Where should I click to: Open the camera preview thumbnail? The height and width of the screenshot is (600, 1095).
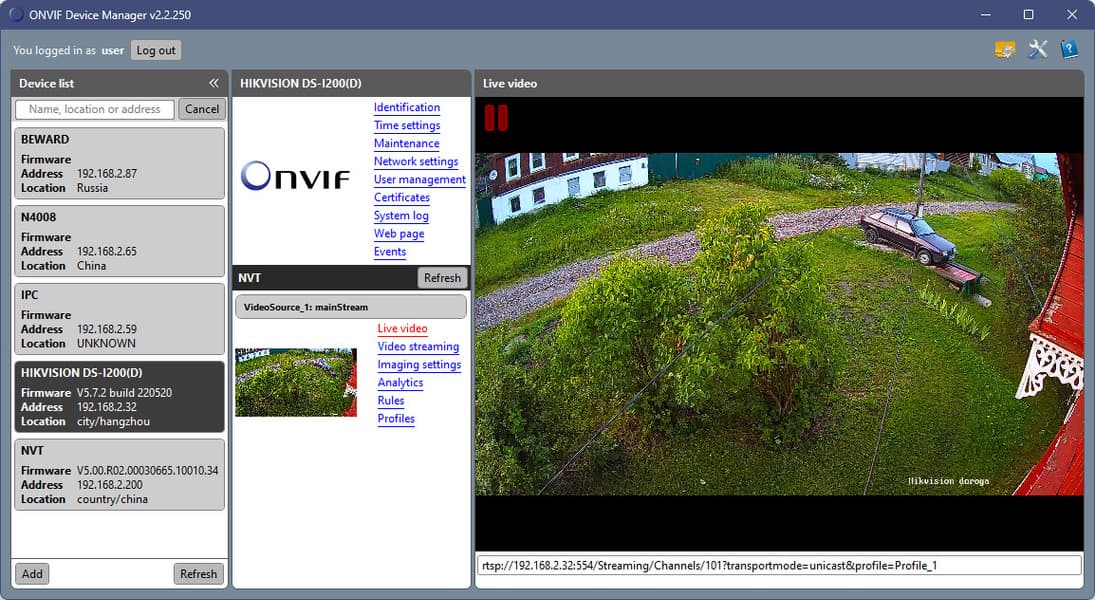pos(296,382)
